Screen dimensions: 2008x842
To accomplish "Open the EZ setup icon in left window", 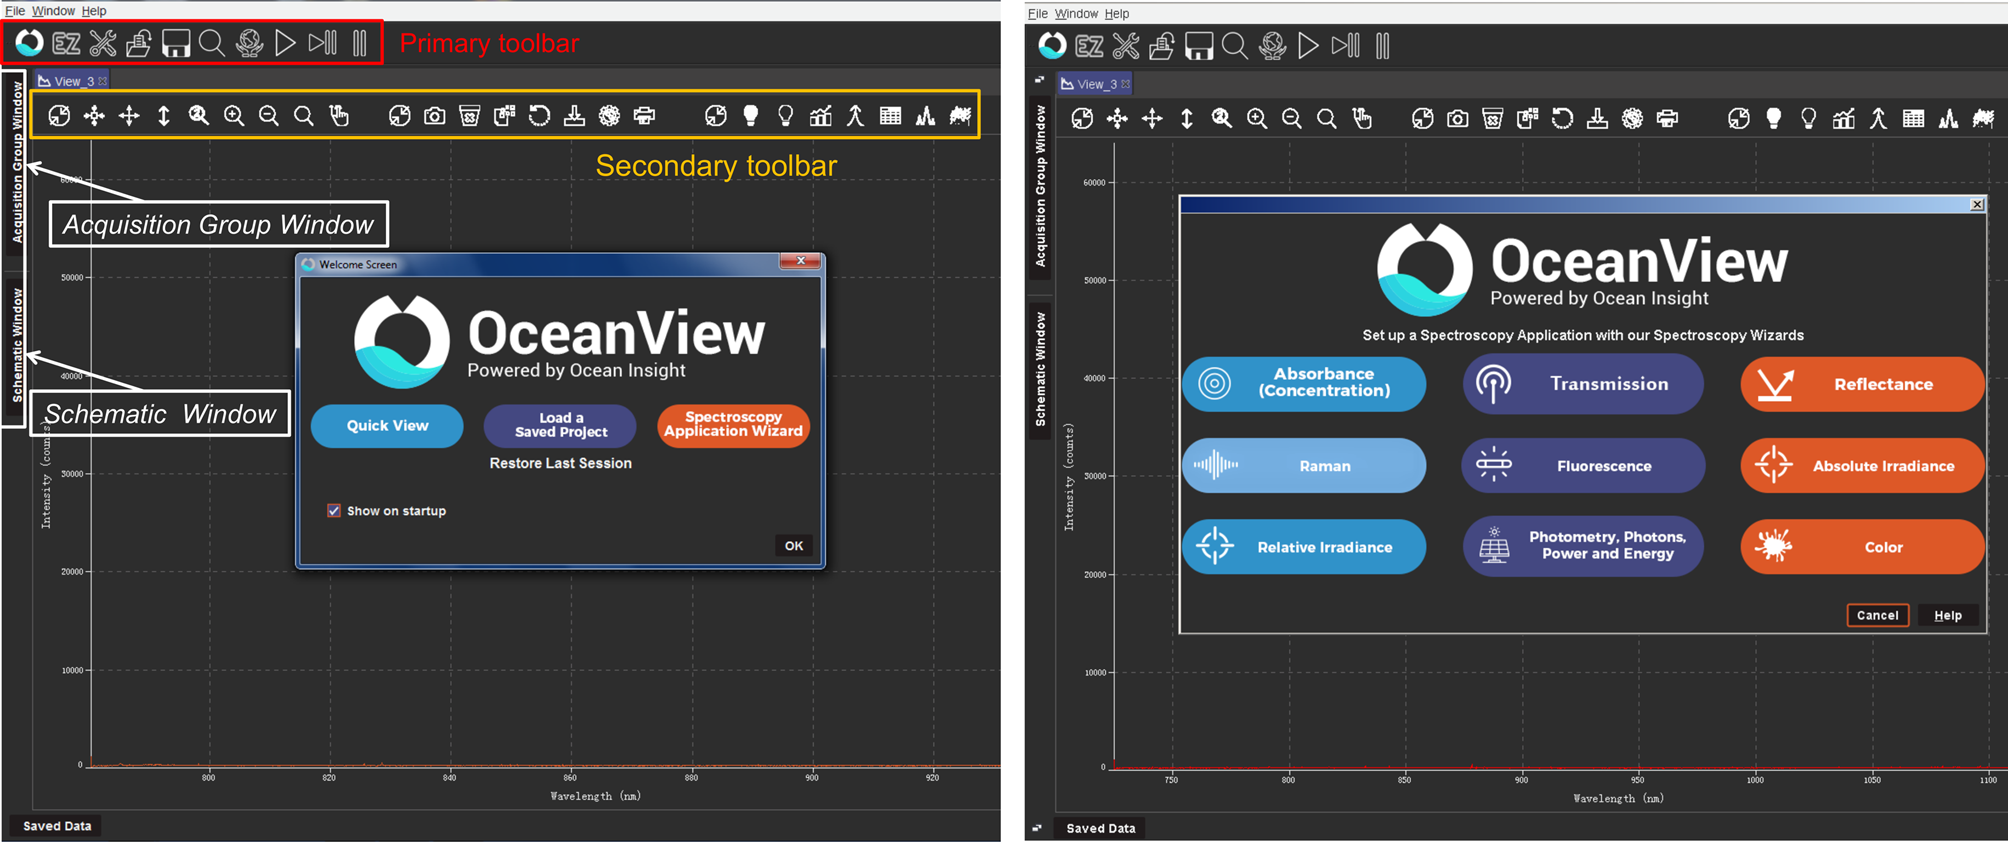I will point(66,43).
